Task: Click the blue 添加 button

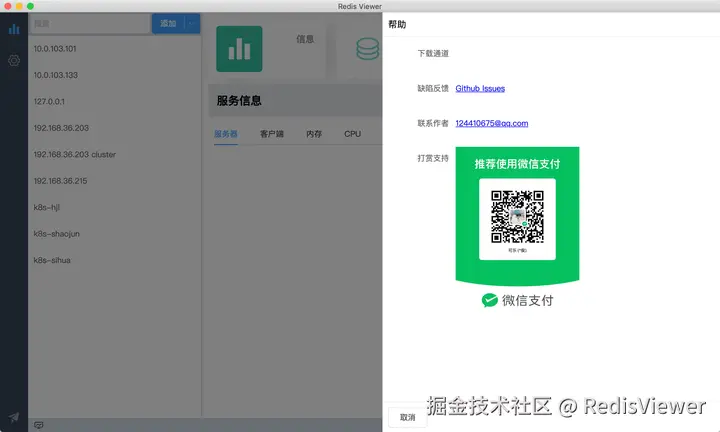Action: coord(168,23)
